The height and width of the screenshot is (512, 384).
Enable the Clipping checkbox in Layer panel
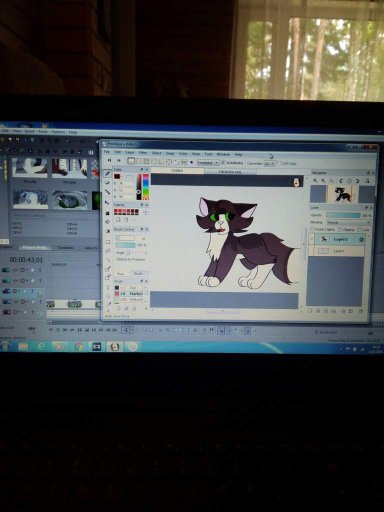coord(340,230)
